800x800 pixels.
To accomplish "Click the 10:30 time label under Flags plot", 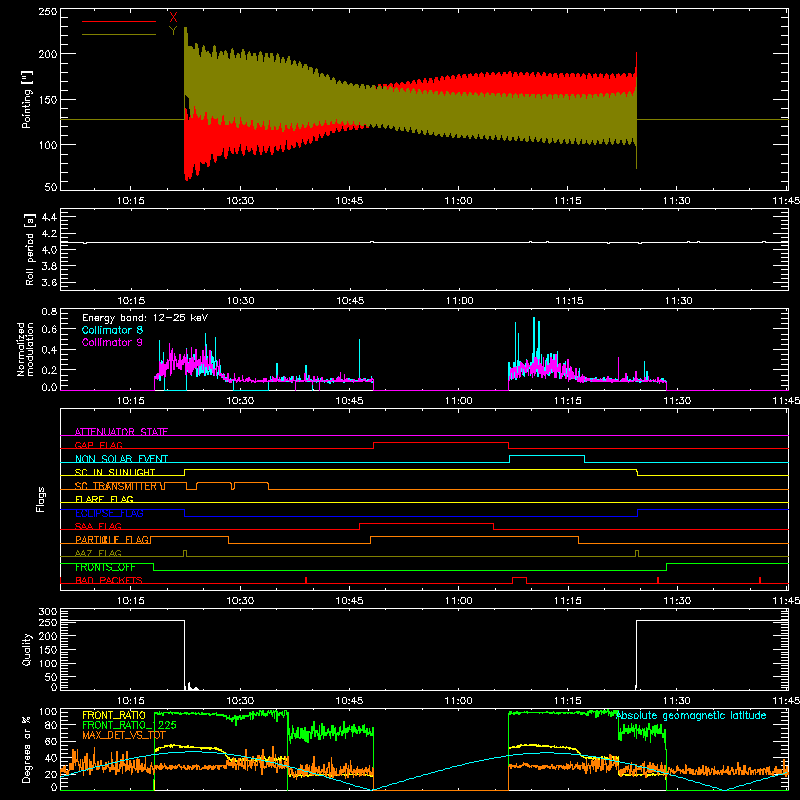I will [240, 601].
